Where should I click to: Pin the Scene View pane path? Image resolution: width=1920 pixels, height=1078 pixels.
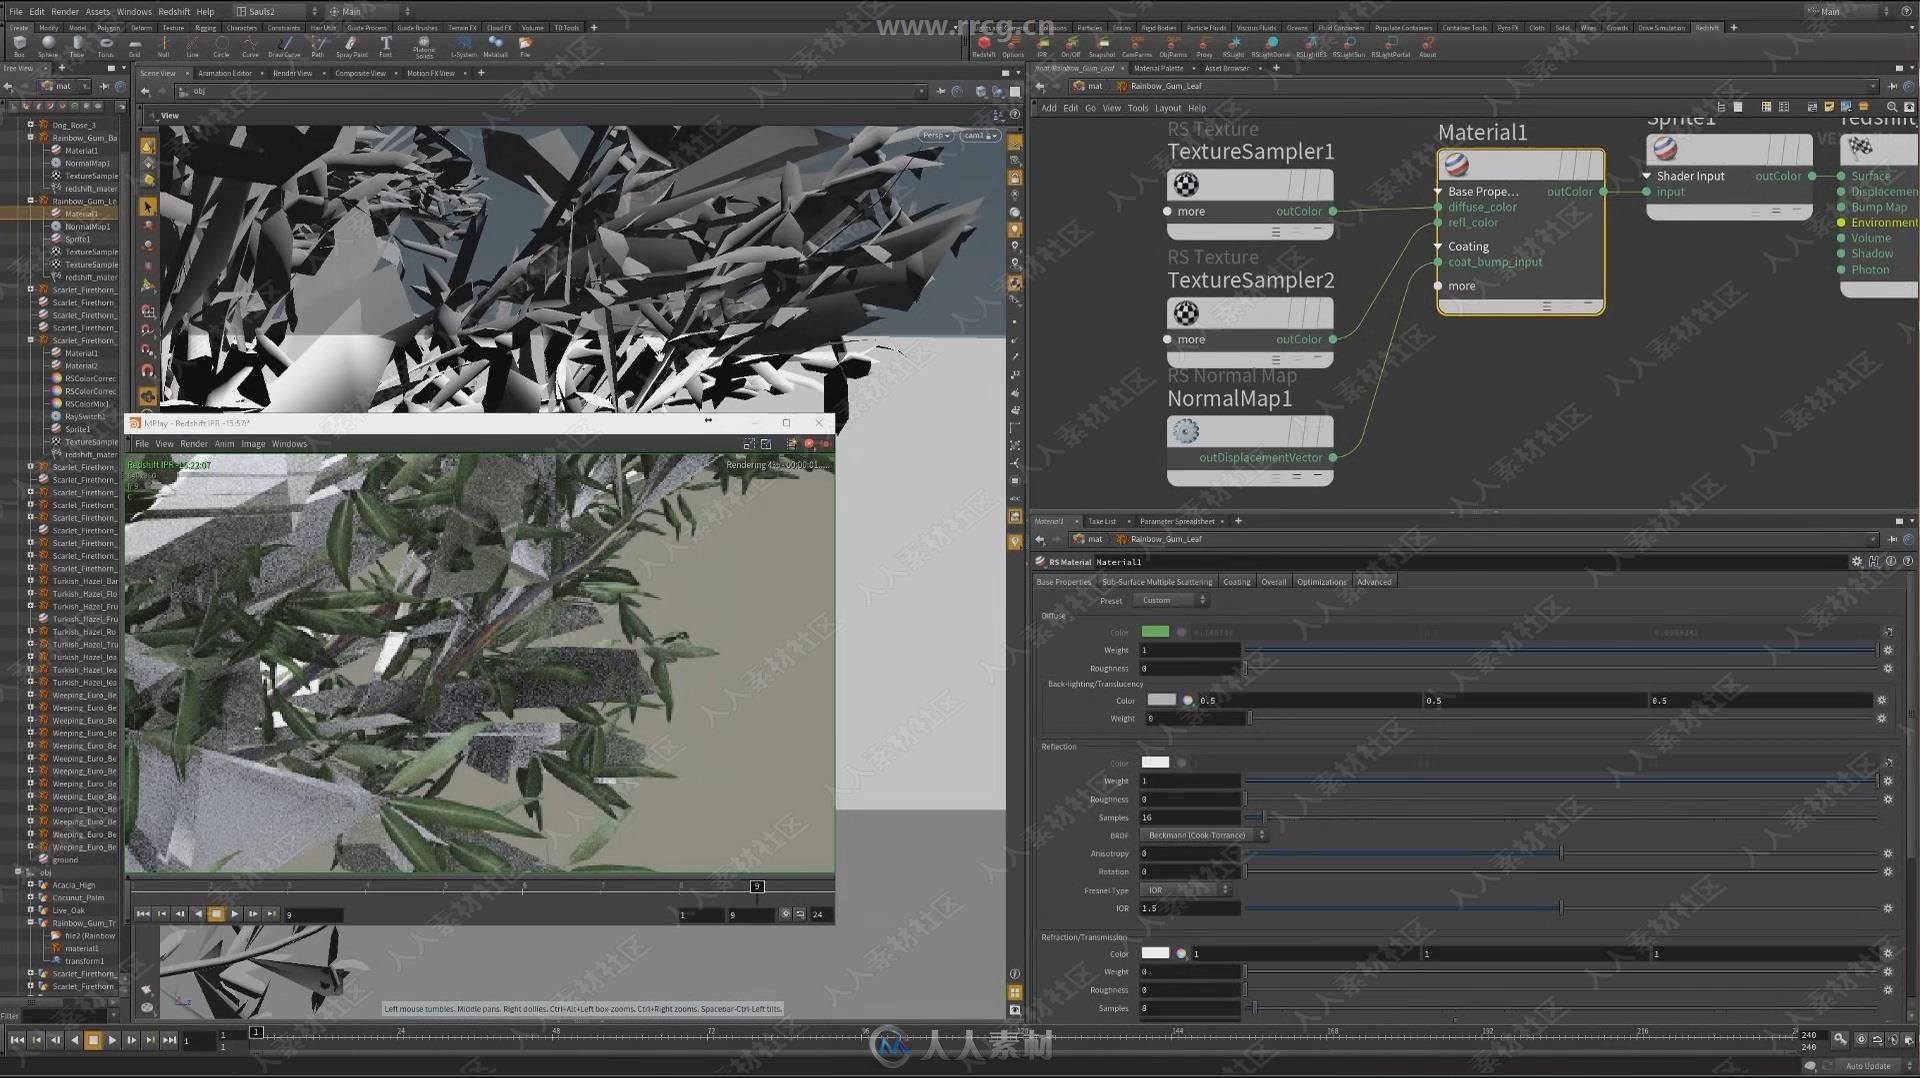[x=940, y=91]
